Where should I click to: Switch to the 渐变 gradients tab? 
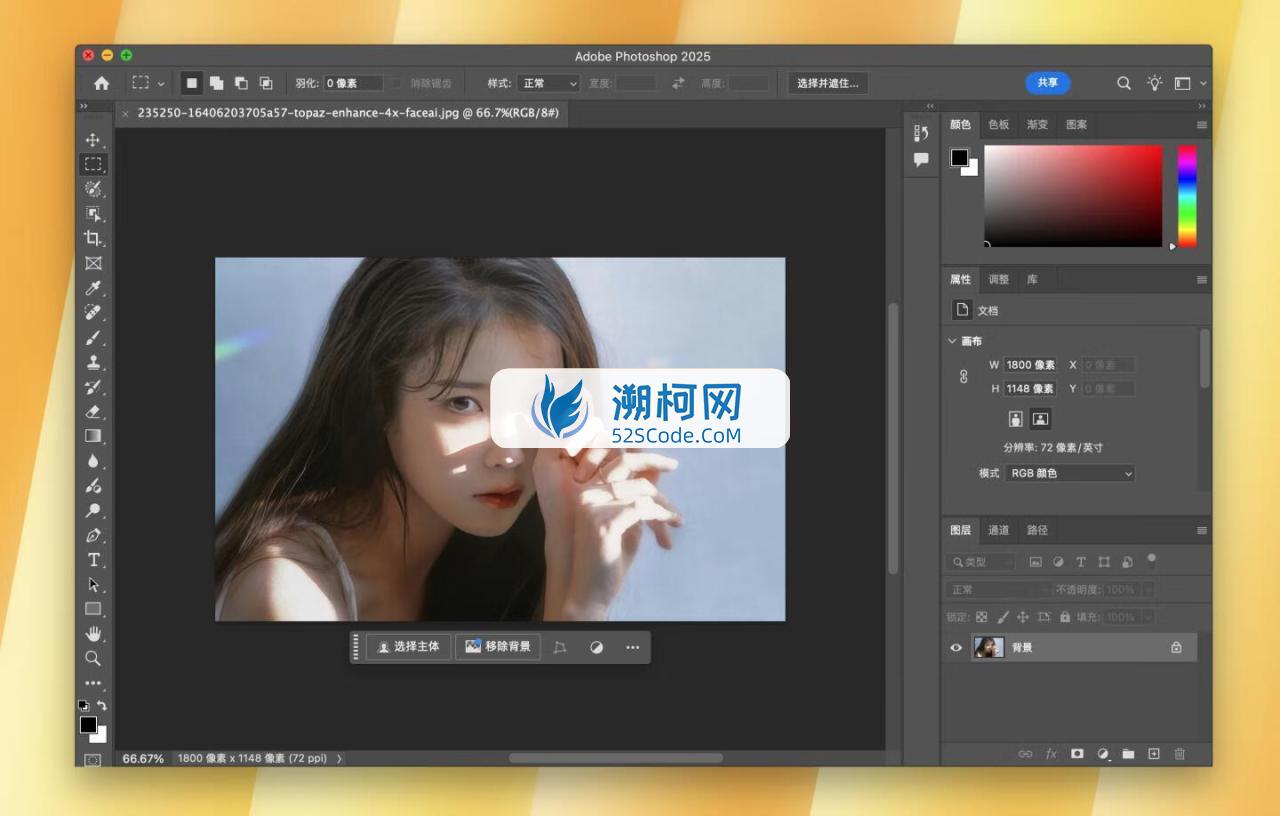1037,125
